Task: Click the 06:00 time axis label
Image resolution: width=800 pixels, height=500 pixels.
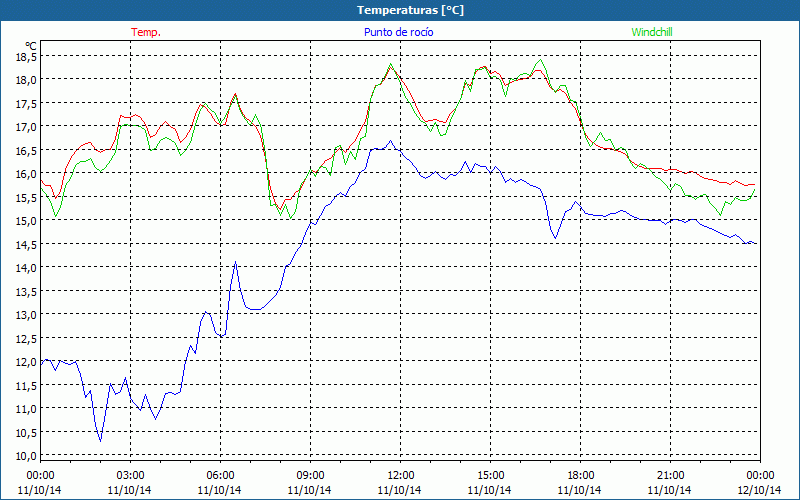Action: pyautogui.click(x=220, y=476)
